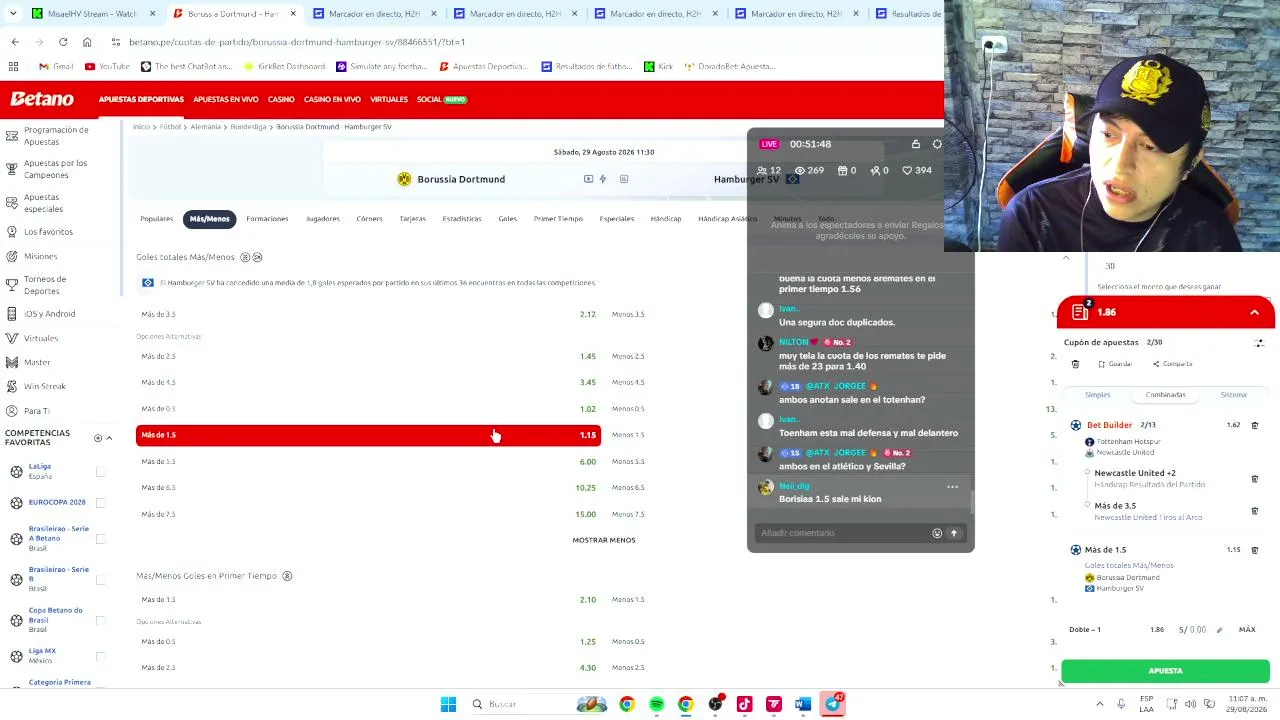
Task: Remove the Bet Builder bet with its trash icon
Action: [1255, 425]
